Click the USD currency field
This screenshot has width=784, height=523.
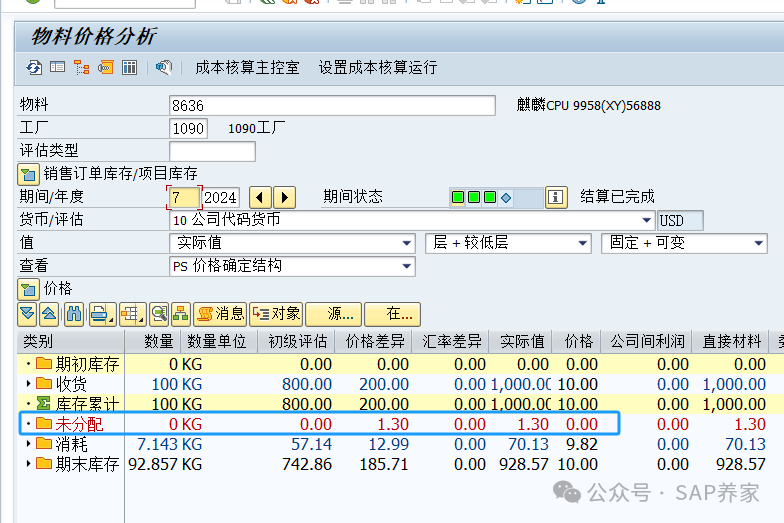680,220
